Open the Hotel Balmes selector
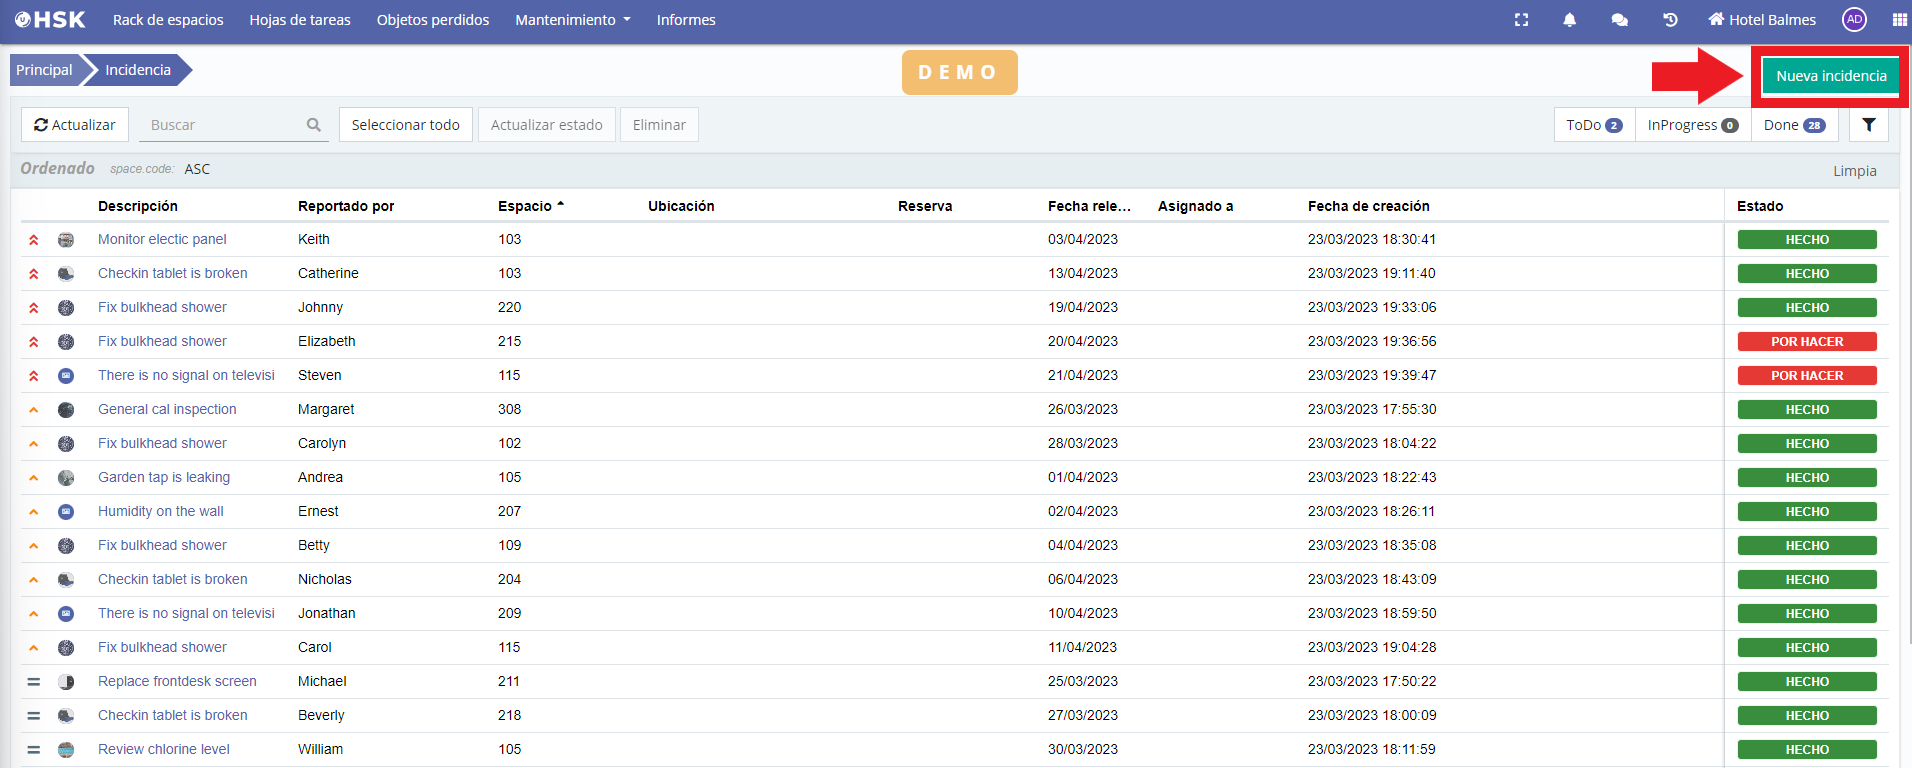Screen dimensions: 1912x768 [x=1762, y=20]
